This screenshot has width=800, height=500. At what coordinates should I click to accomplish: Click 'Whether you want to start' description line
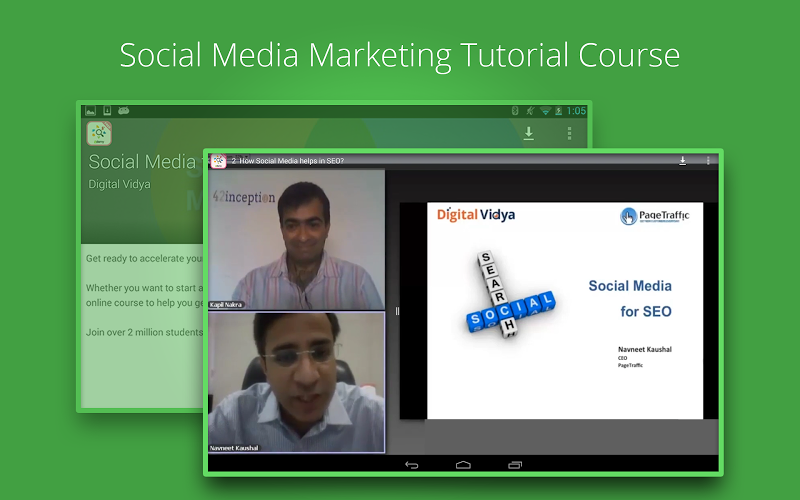point(144,288)
